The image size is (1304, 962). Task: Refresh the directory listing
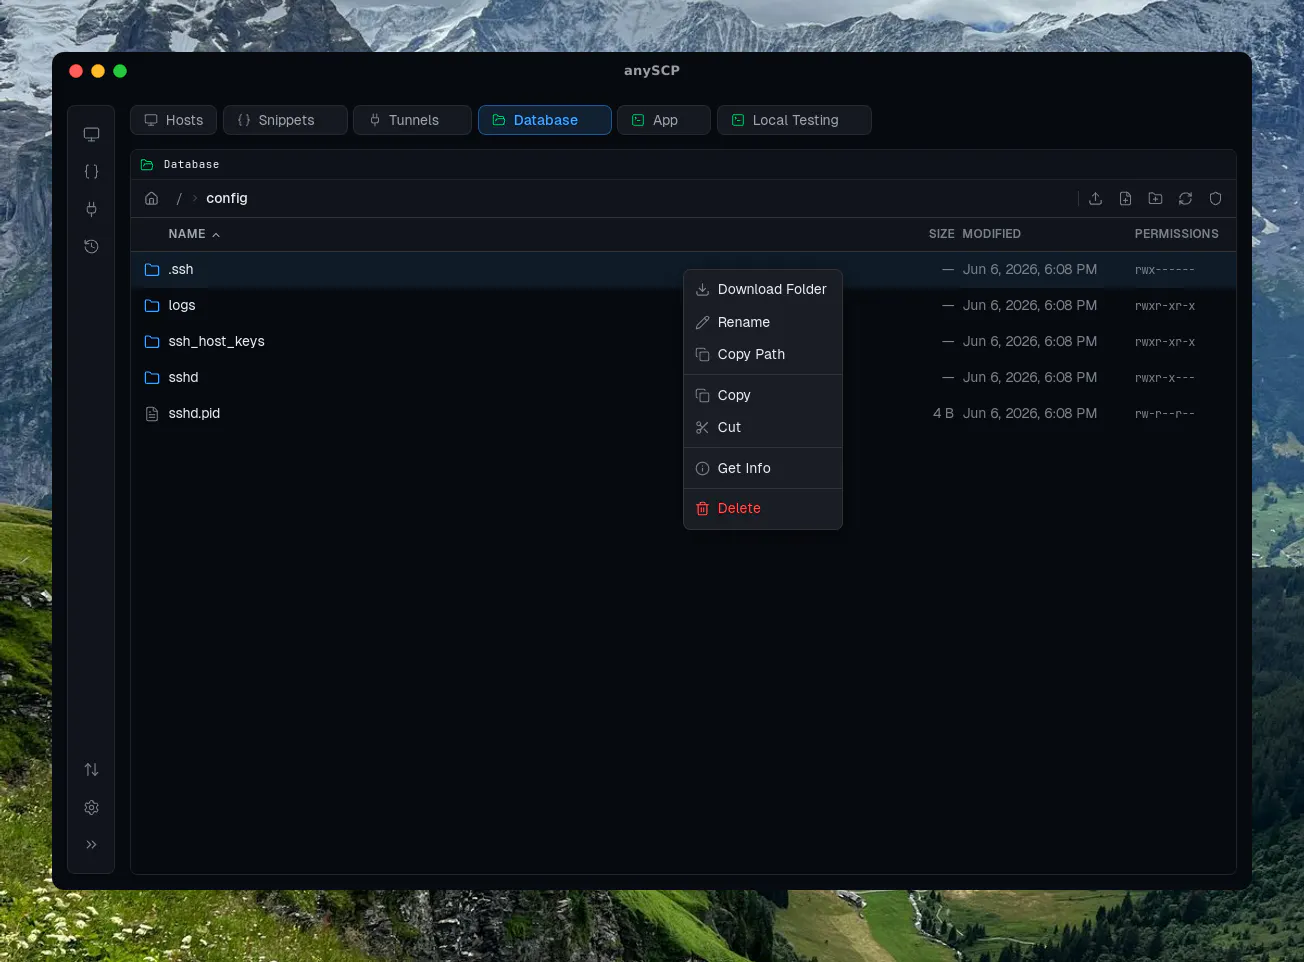click(x=1186, y=198)
